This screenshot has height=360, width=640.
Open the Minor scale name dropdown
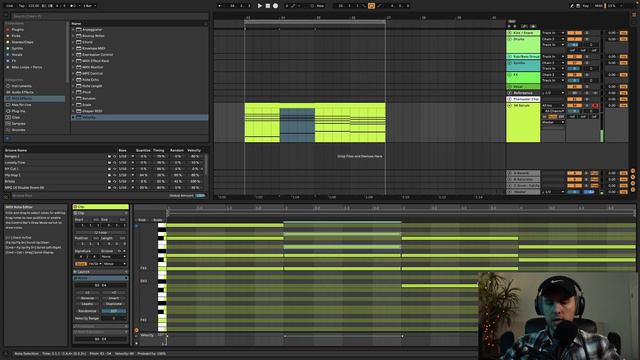tap(114, 264)
